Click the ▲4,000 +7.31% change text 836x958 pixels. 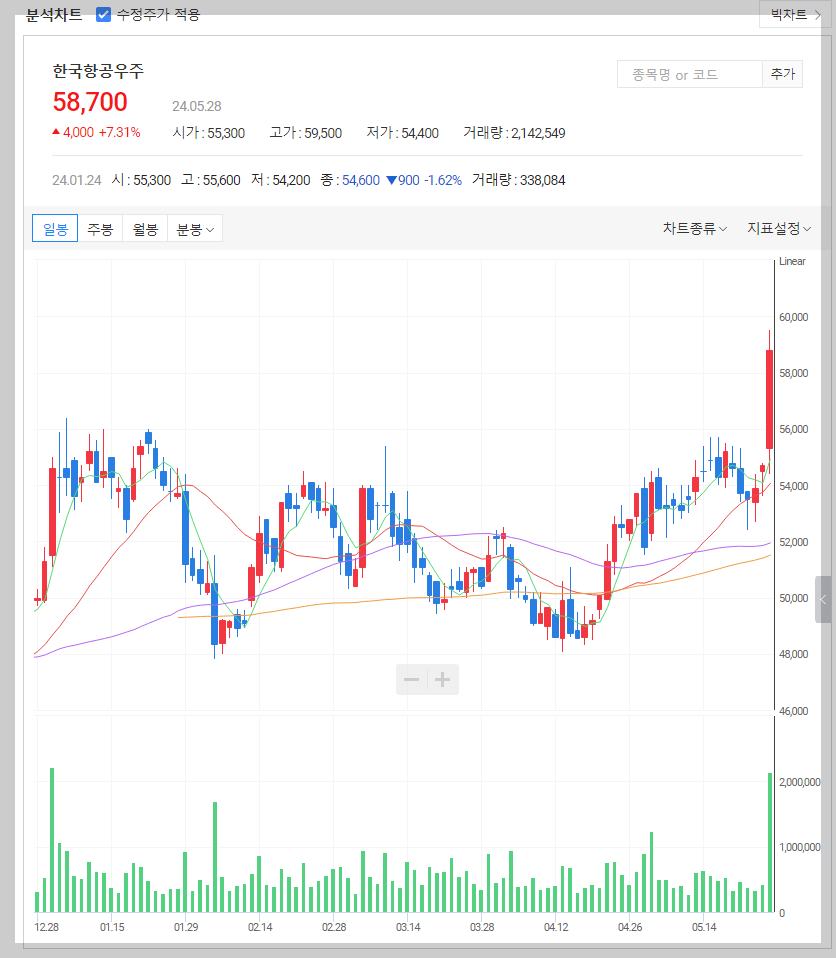(x=97, y=133)
